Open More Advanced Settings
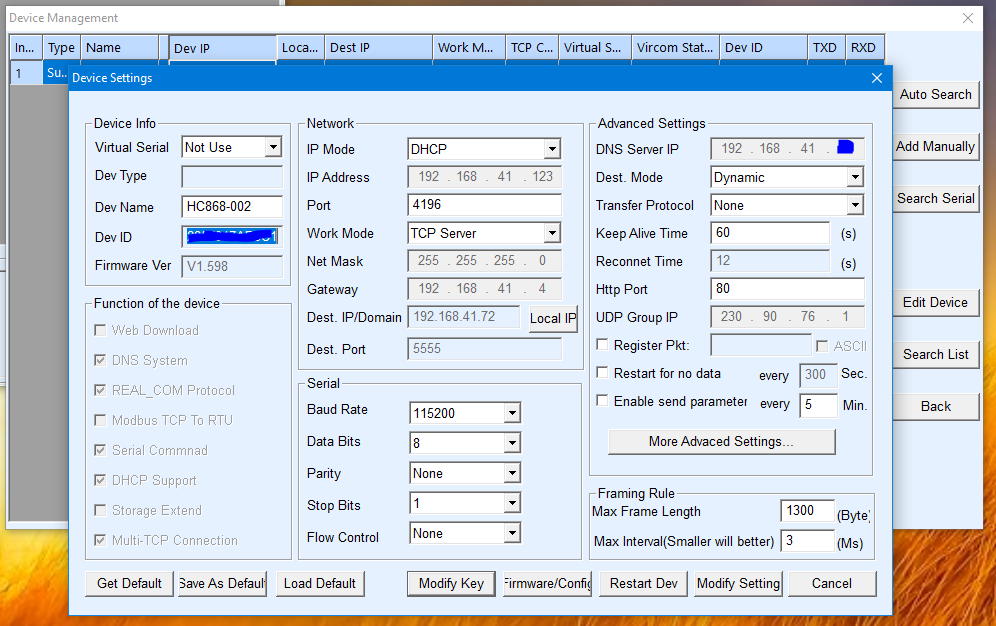This screenshot has width=996, height=626. [721, 442]
